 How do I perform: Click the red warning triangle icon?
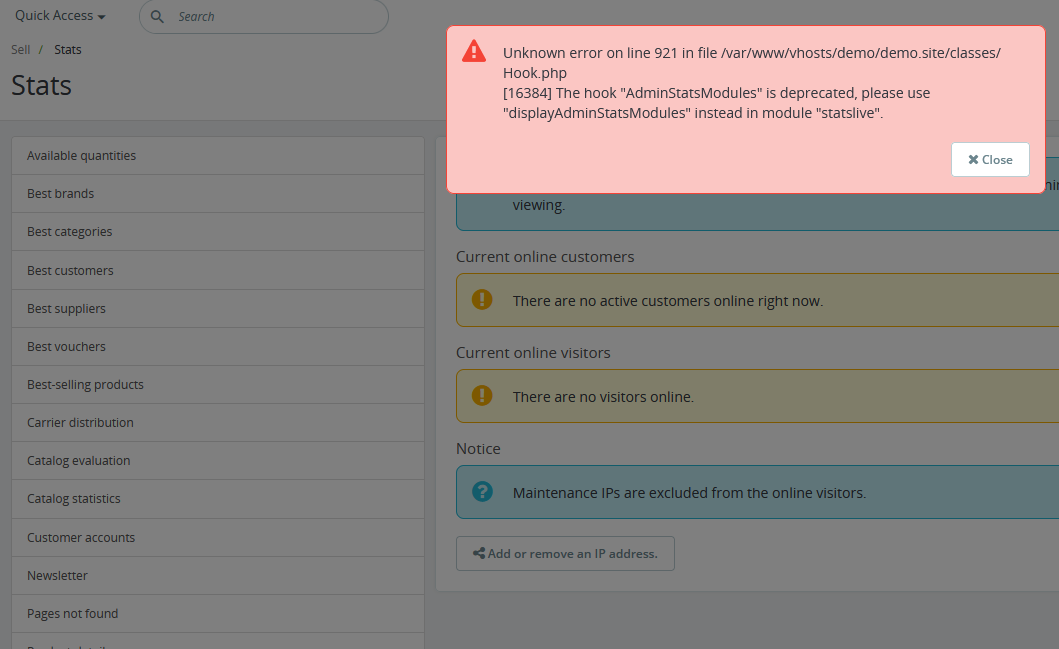pyautogui.click(x=474, y=52)
